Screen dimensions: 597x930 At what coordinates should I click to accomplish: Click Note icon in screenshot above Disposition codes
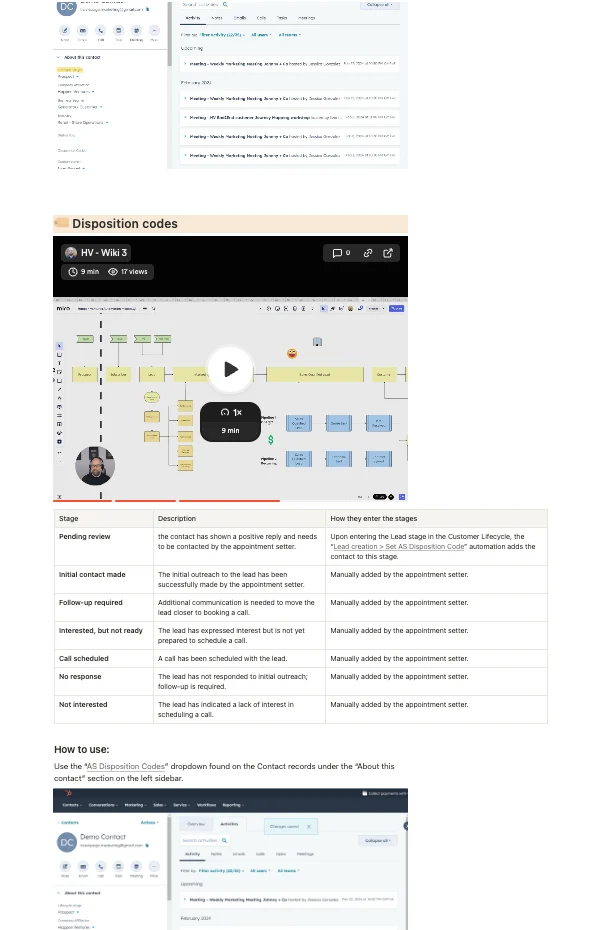[65, 30]
